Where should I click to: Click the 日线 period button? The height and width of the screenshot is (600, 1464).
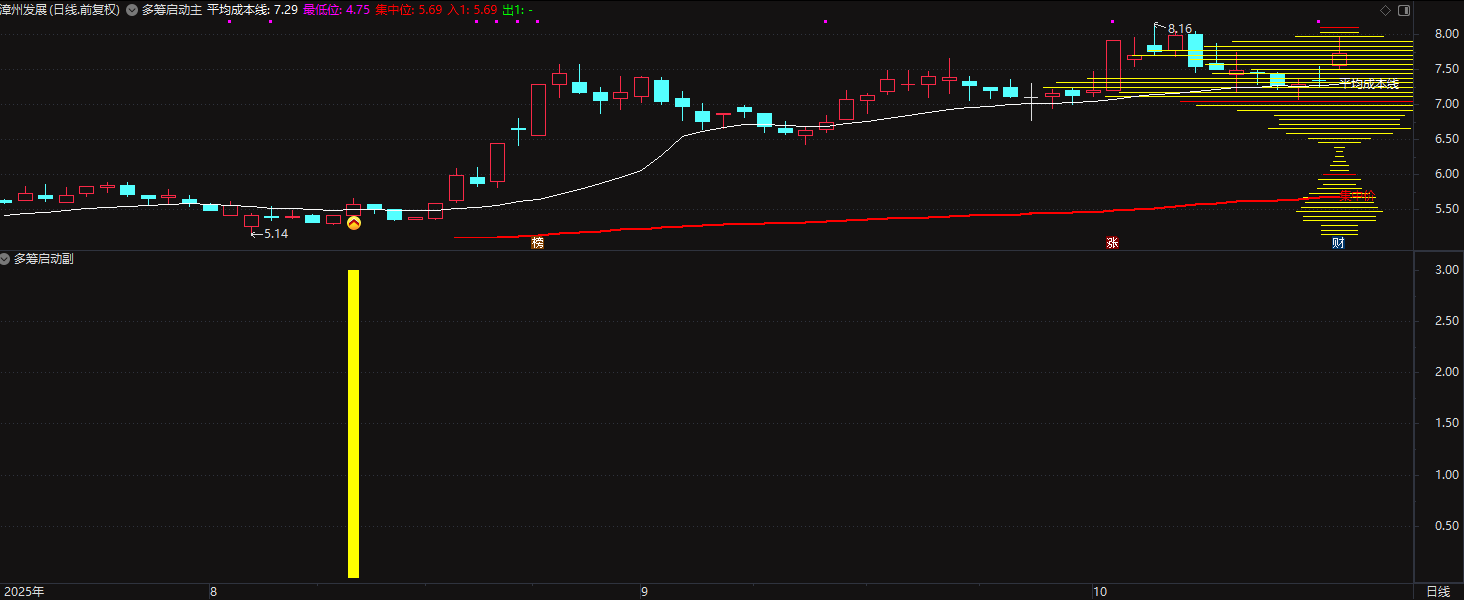[x=1437, y=592]
